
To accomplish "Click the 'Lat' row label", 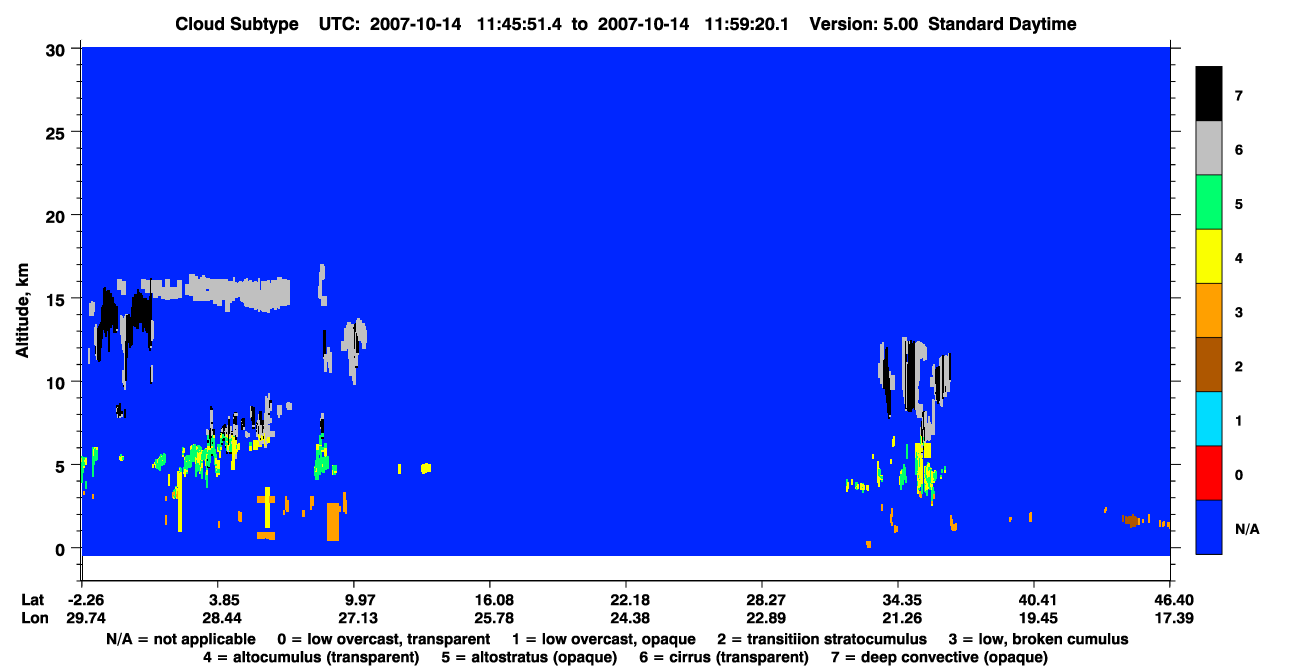I will pyautogui.click(x=33, y=599).
